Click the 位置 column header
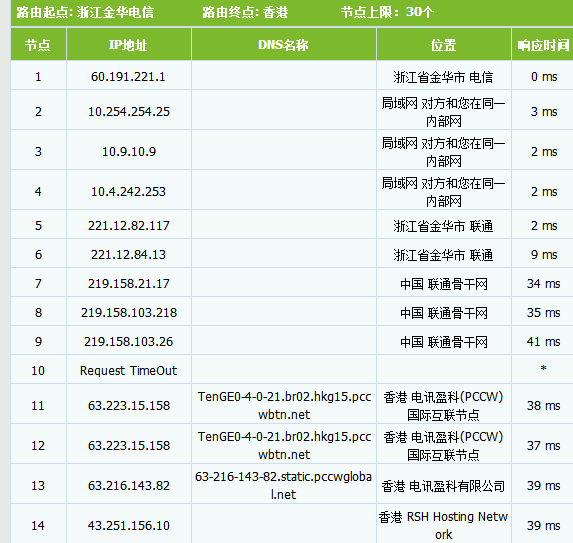Viewport: 573px width, 543px height. pos(444,45)
